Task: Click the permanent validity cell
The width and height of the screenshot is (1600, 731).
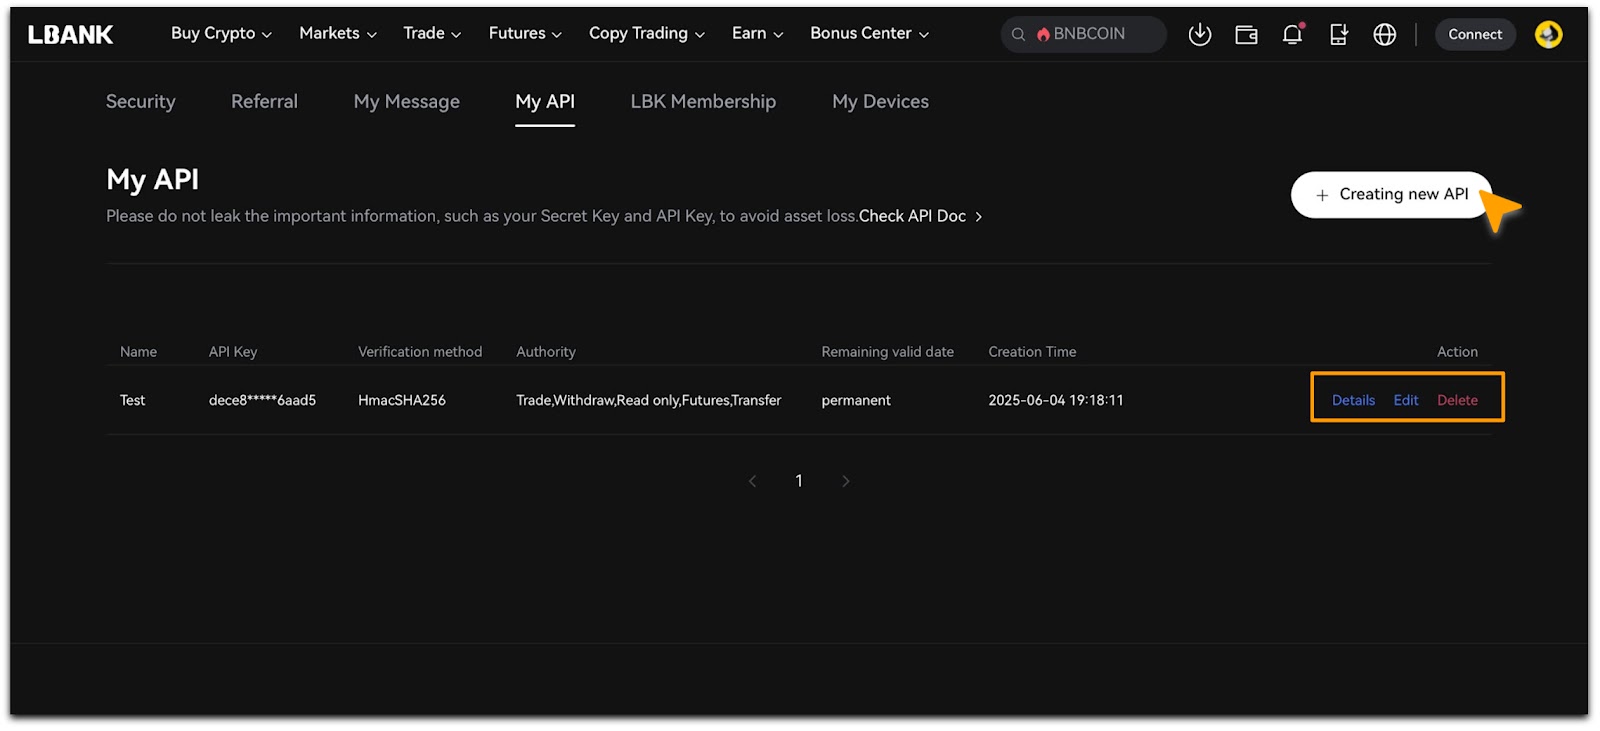Action: [x=856, y=400]
